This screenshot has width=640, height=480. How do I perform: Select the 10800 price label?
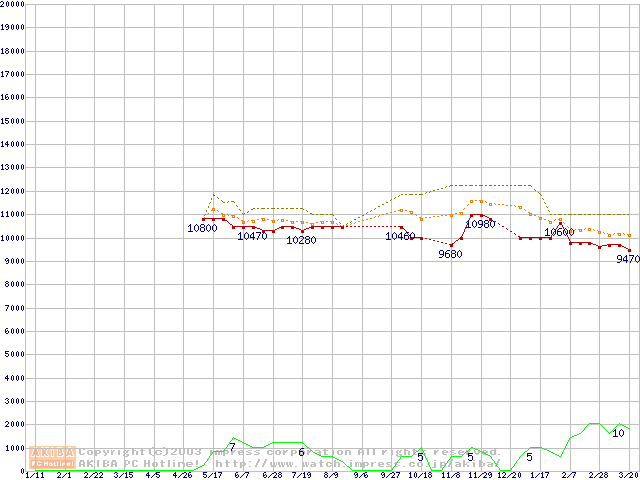202,228
